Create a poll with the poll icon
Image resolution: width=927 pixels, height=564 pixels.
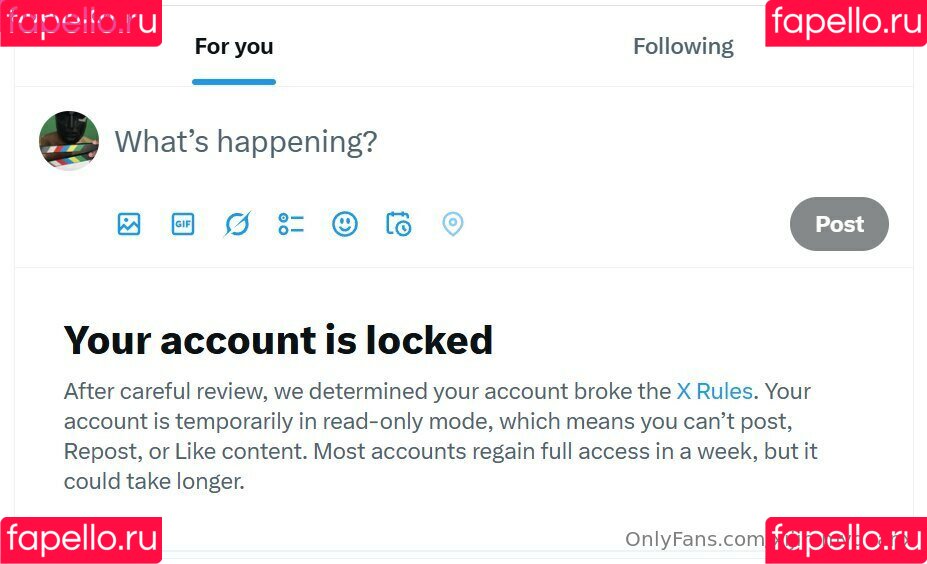tap(291, 224)
